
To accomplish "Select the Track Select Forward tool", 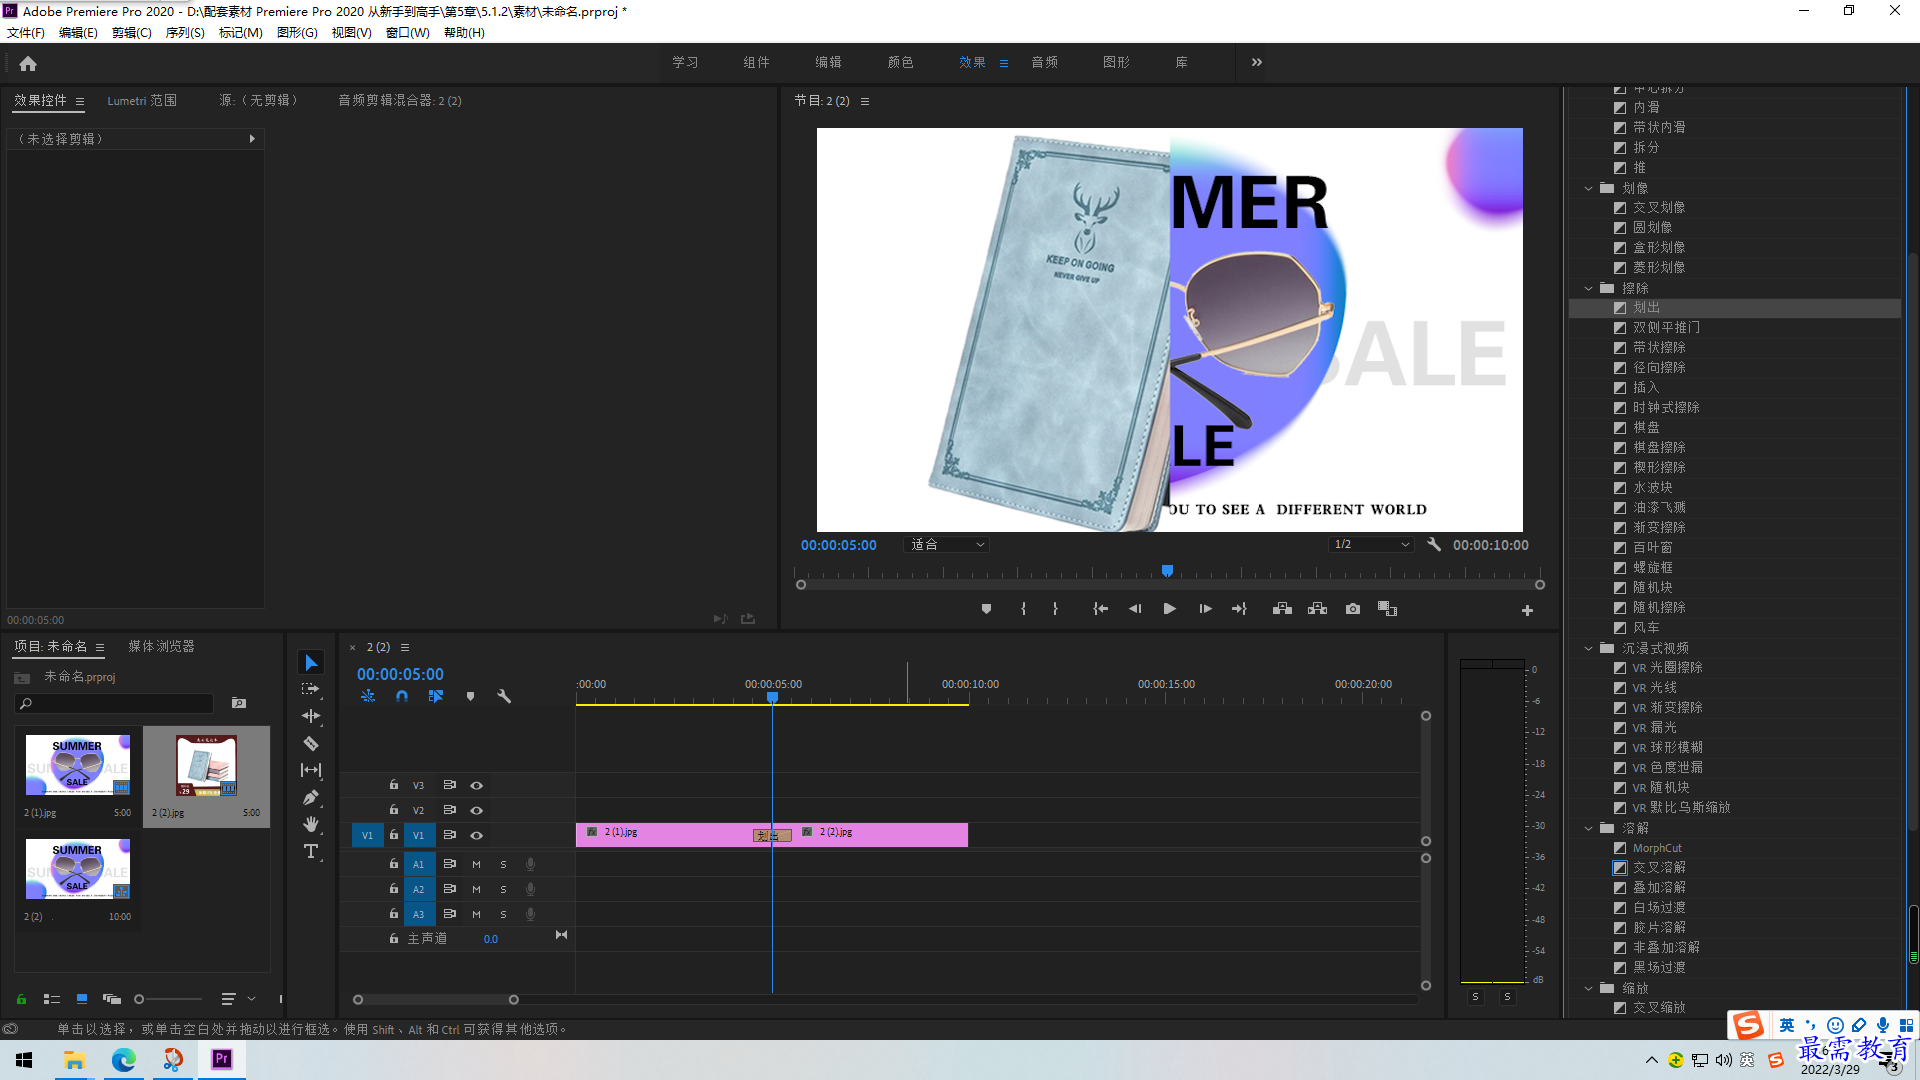I will pyautogui.click(x=311, y=689).
